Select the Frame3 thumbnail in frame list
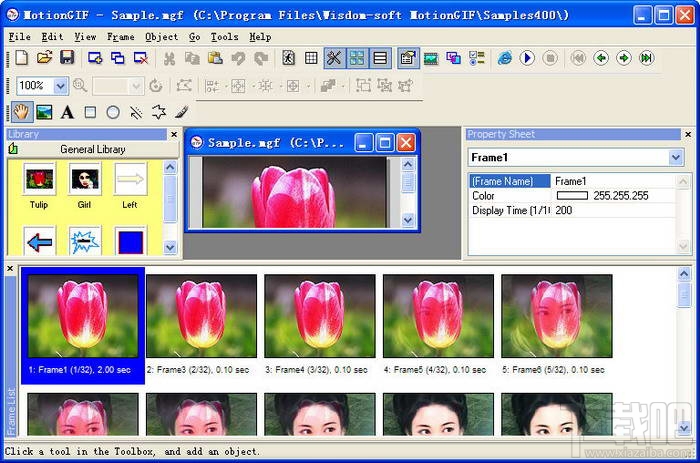 pos(201,316)
